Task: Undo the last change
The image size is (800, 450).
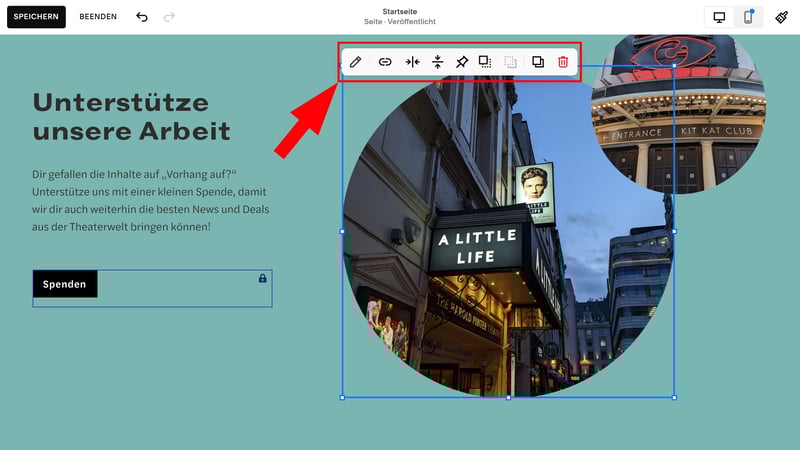Action: click(142, 17)
